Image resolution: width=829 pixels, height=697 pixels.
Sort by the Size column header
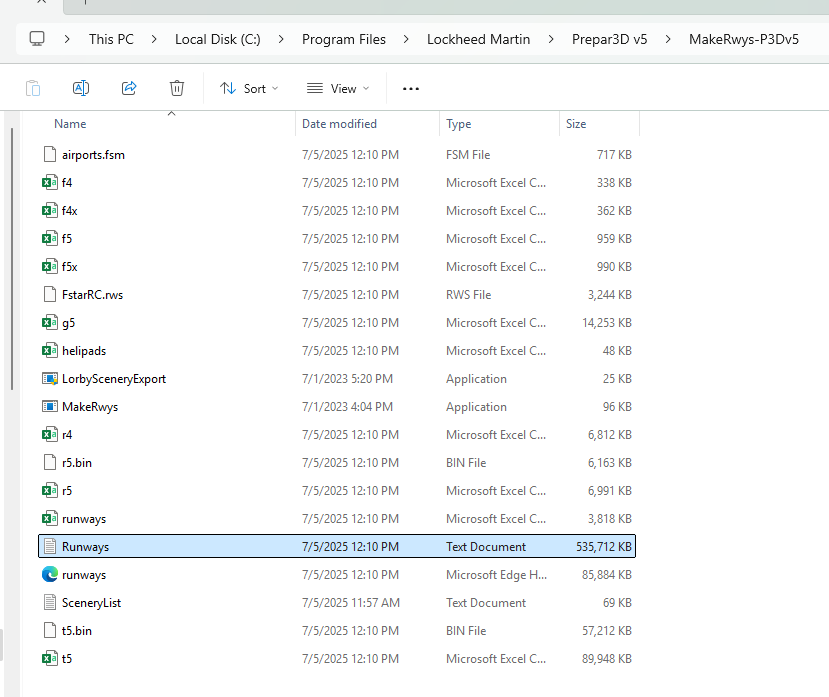[x=576, y=124]
